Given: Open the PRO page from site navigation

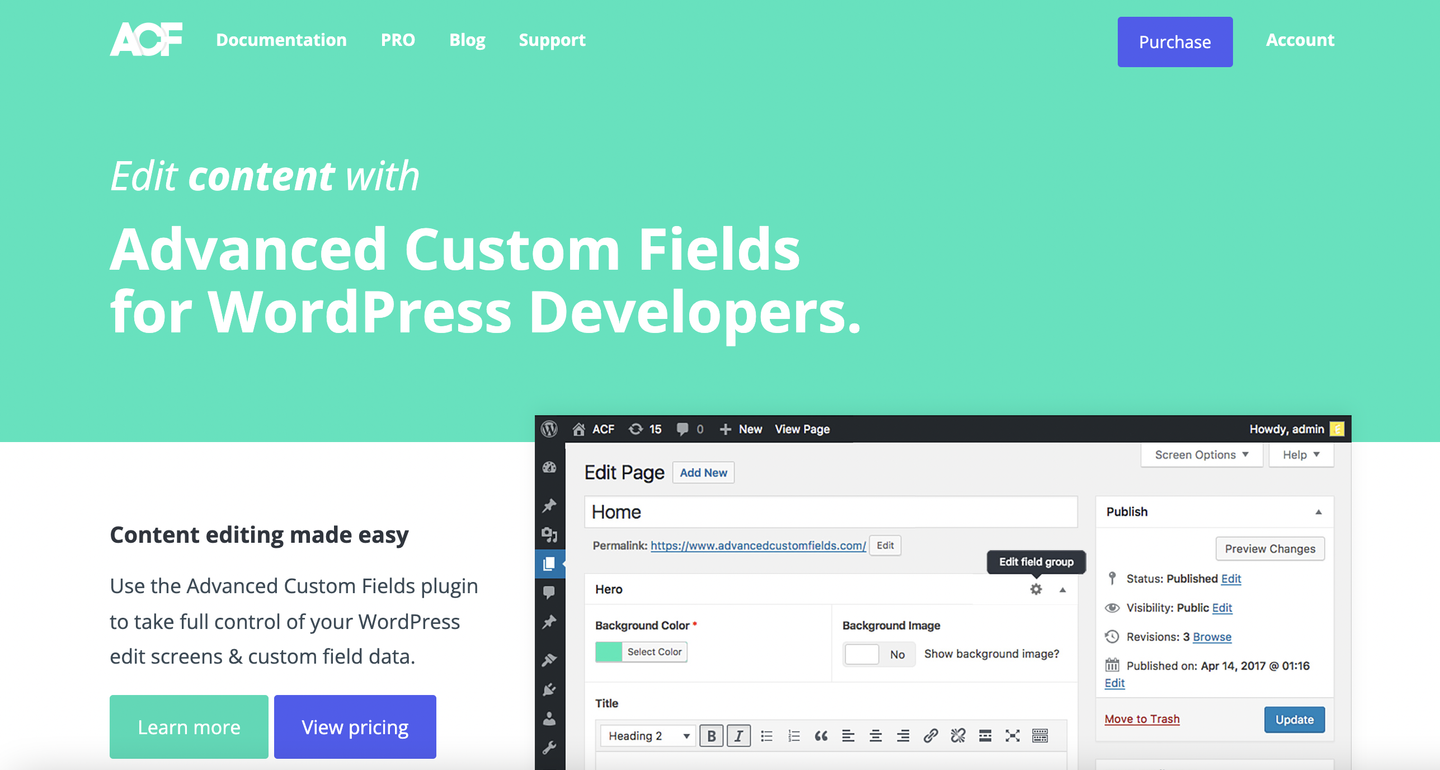Looking at the screenshot, I should point(398,40).
